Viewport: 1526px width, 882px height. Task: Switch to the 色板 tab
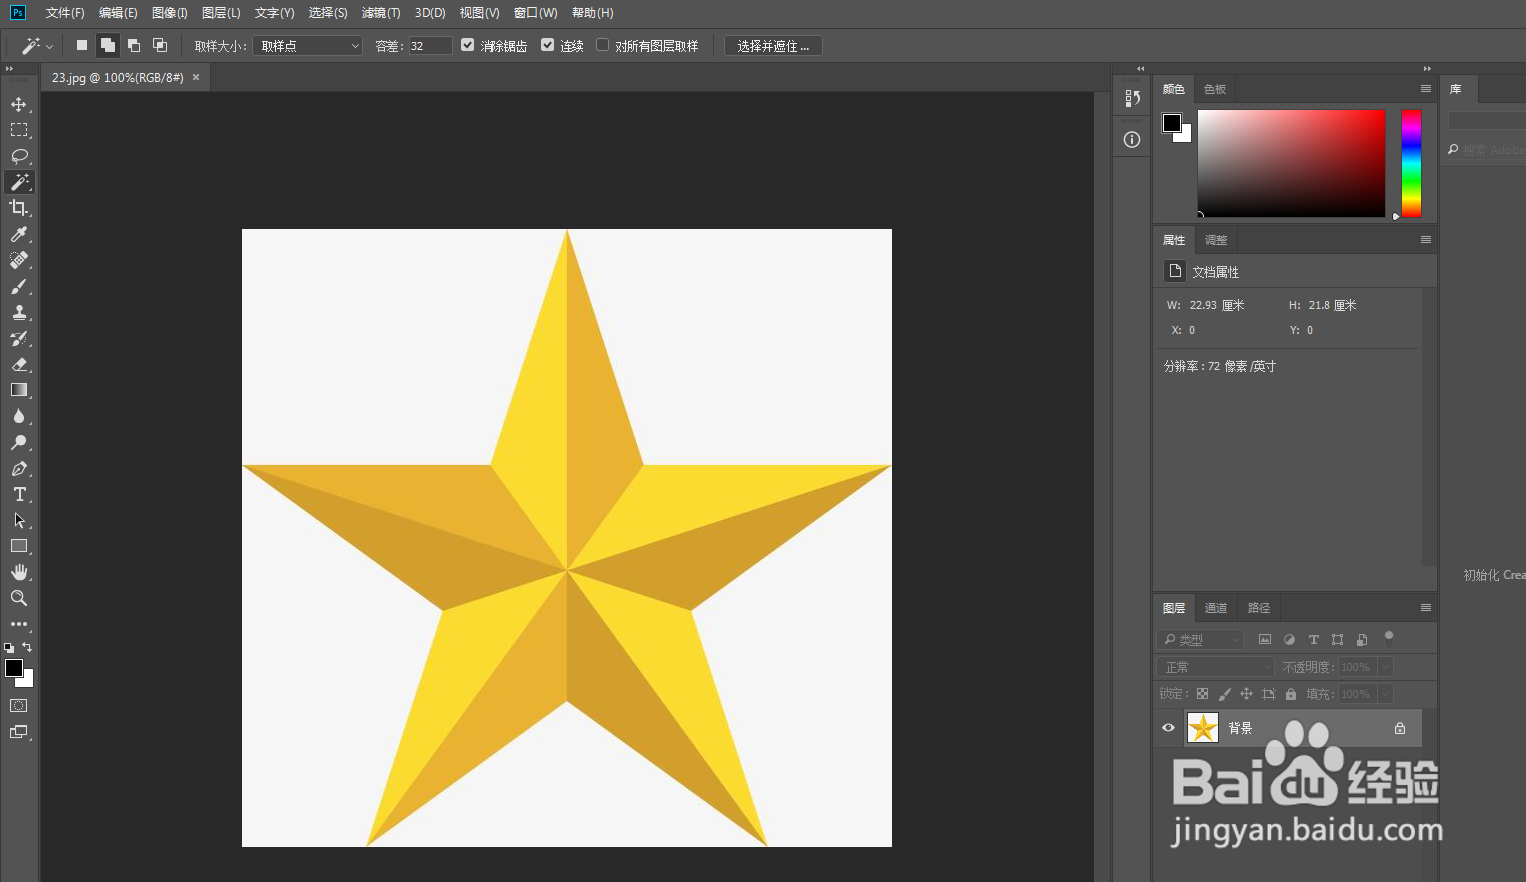point(1215,89)
